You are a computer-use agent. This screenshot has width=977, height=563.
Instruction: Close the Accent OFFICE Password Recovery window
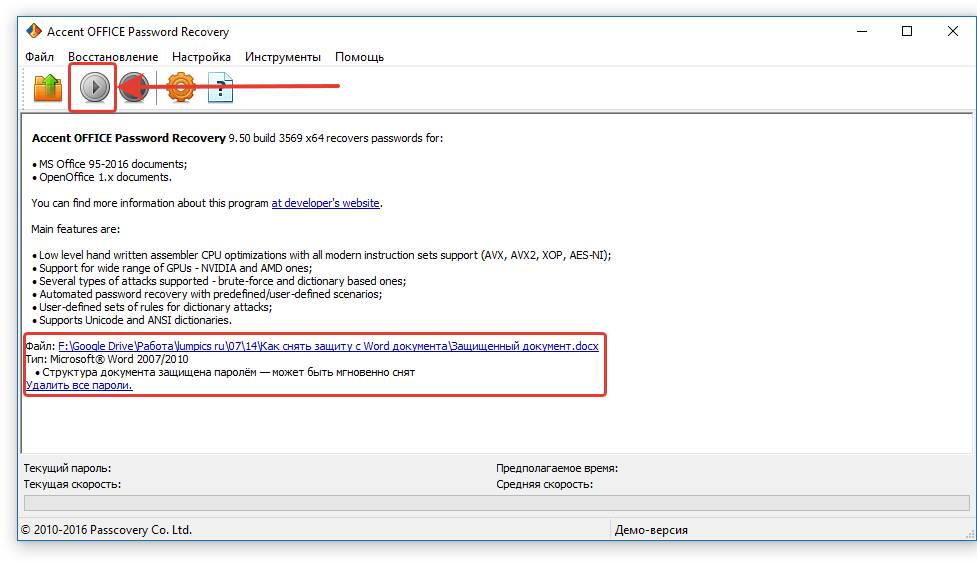[x=952, y=31]
